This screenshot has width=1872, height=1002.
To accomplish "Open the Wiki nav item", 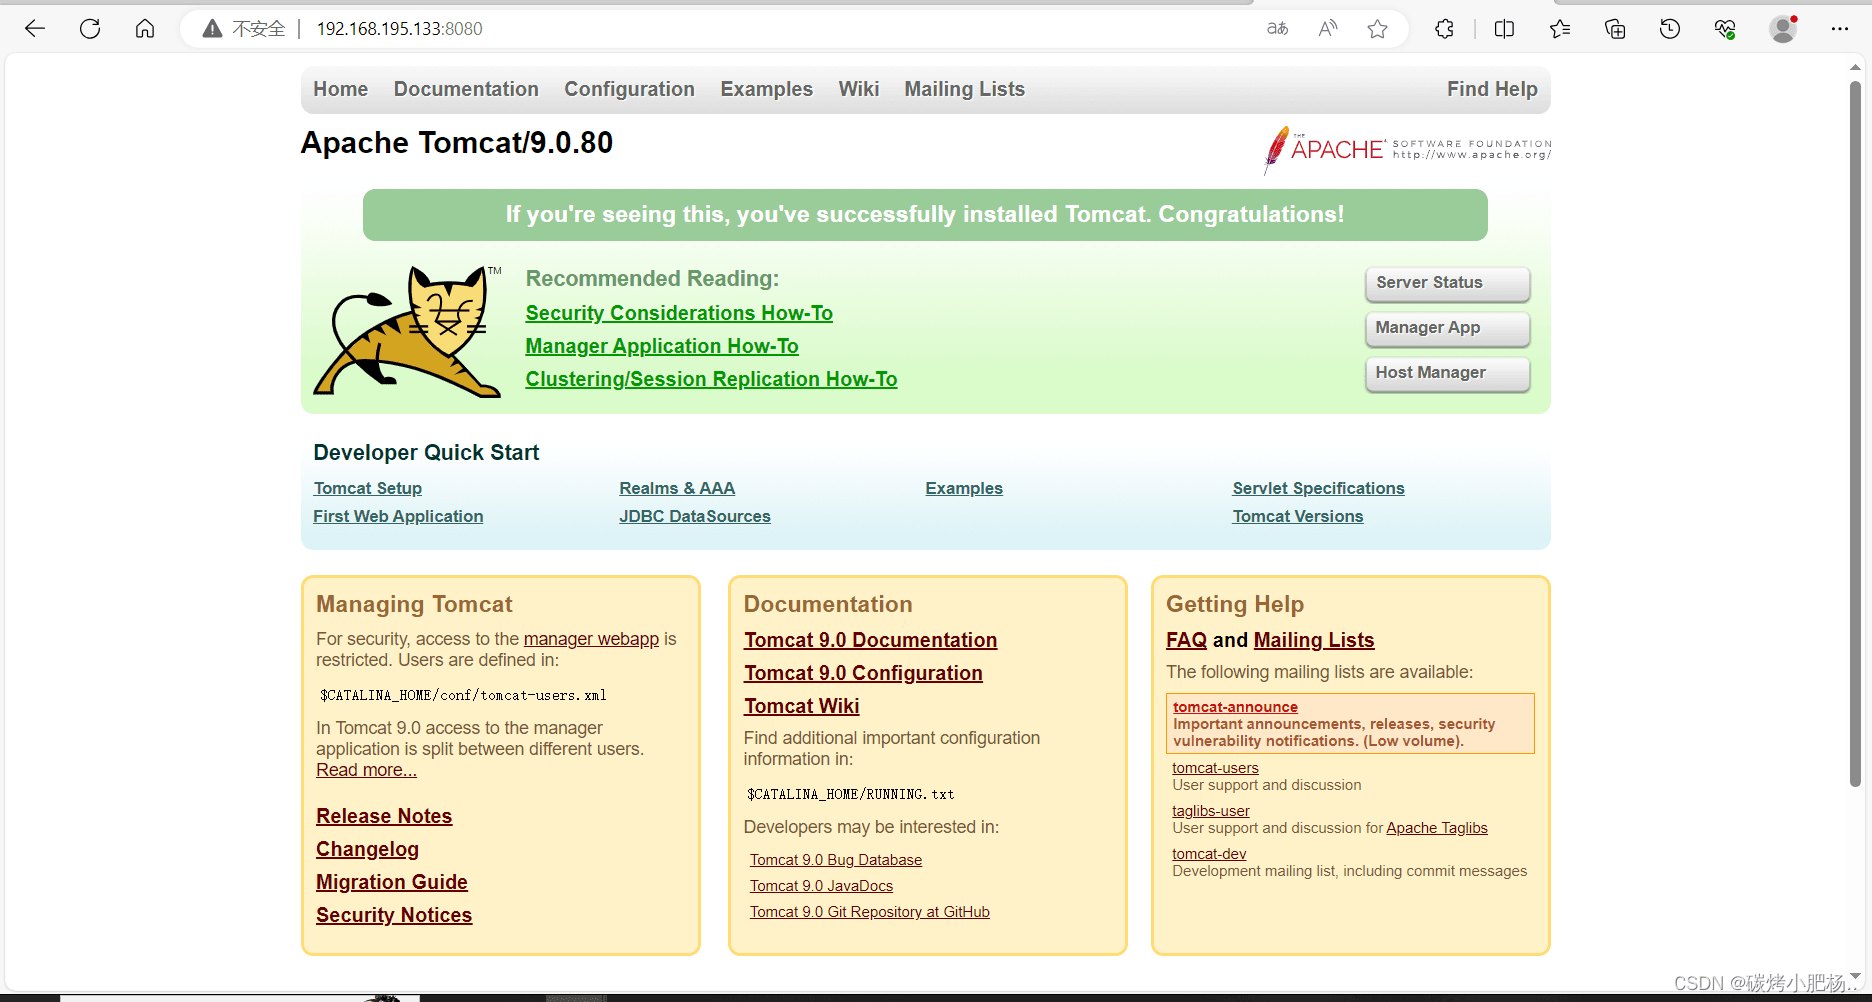I will tap(859, 89).
